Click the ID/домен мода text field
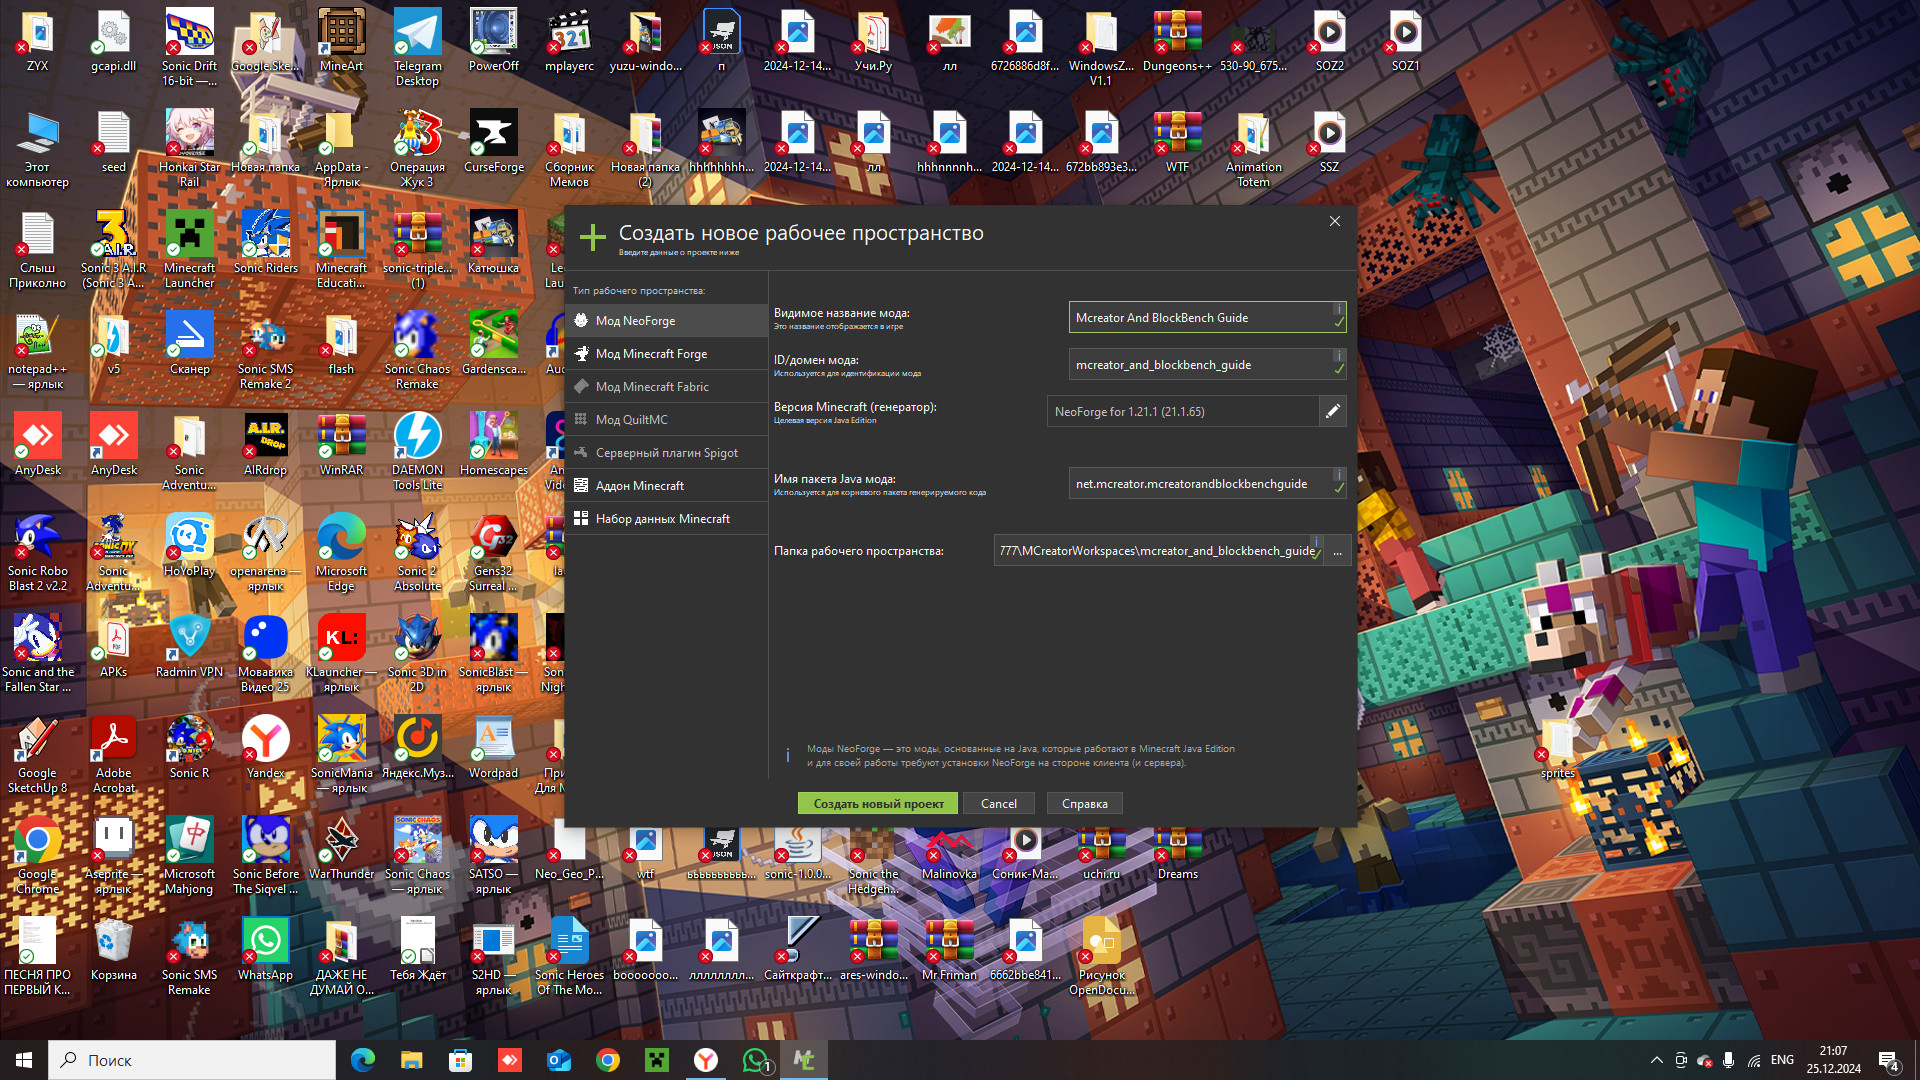The height and width of the screenshot is (1080, 1920). point(1198,365)
